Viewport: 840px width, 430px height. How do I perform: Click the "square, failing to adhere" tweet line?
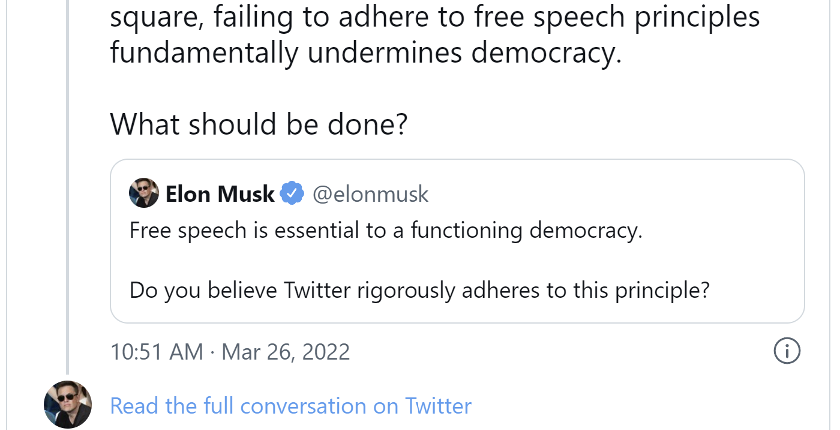(434, 18)
